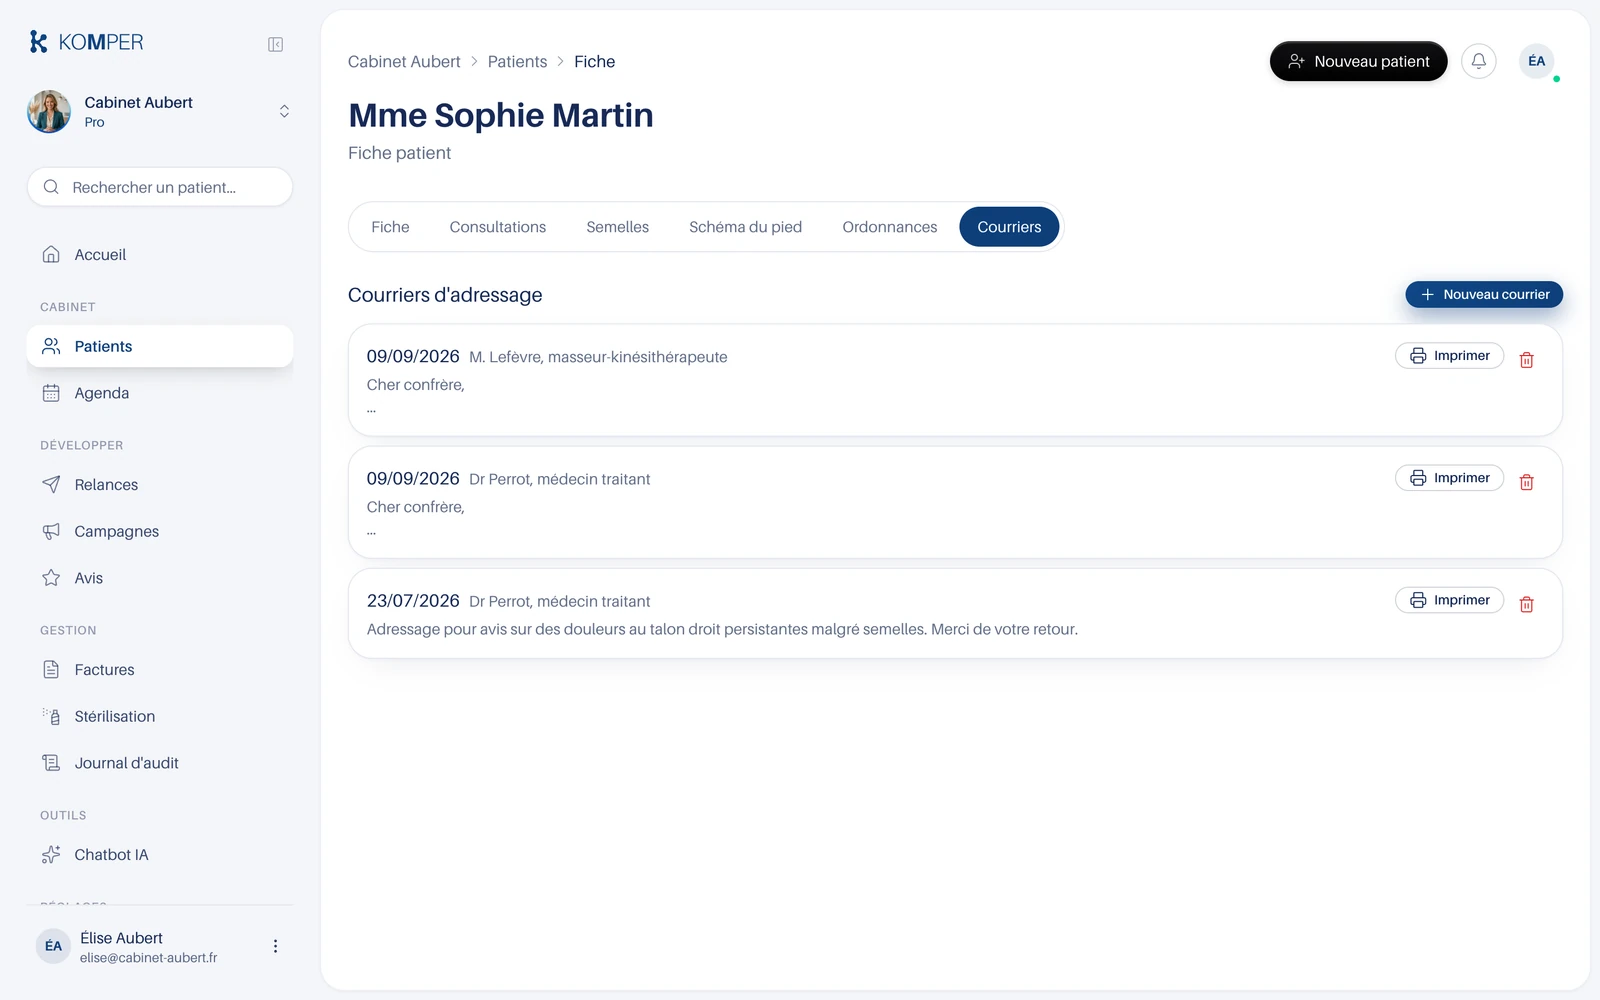Viewport: 1600px width, 1000px height.
Task: Open the Ordonnances tab
Action: pyautogui.click(x=890, y=227)
